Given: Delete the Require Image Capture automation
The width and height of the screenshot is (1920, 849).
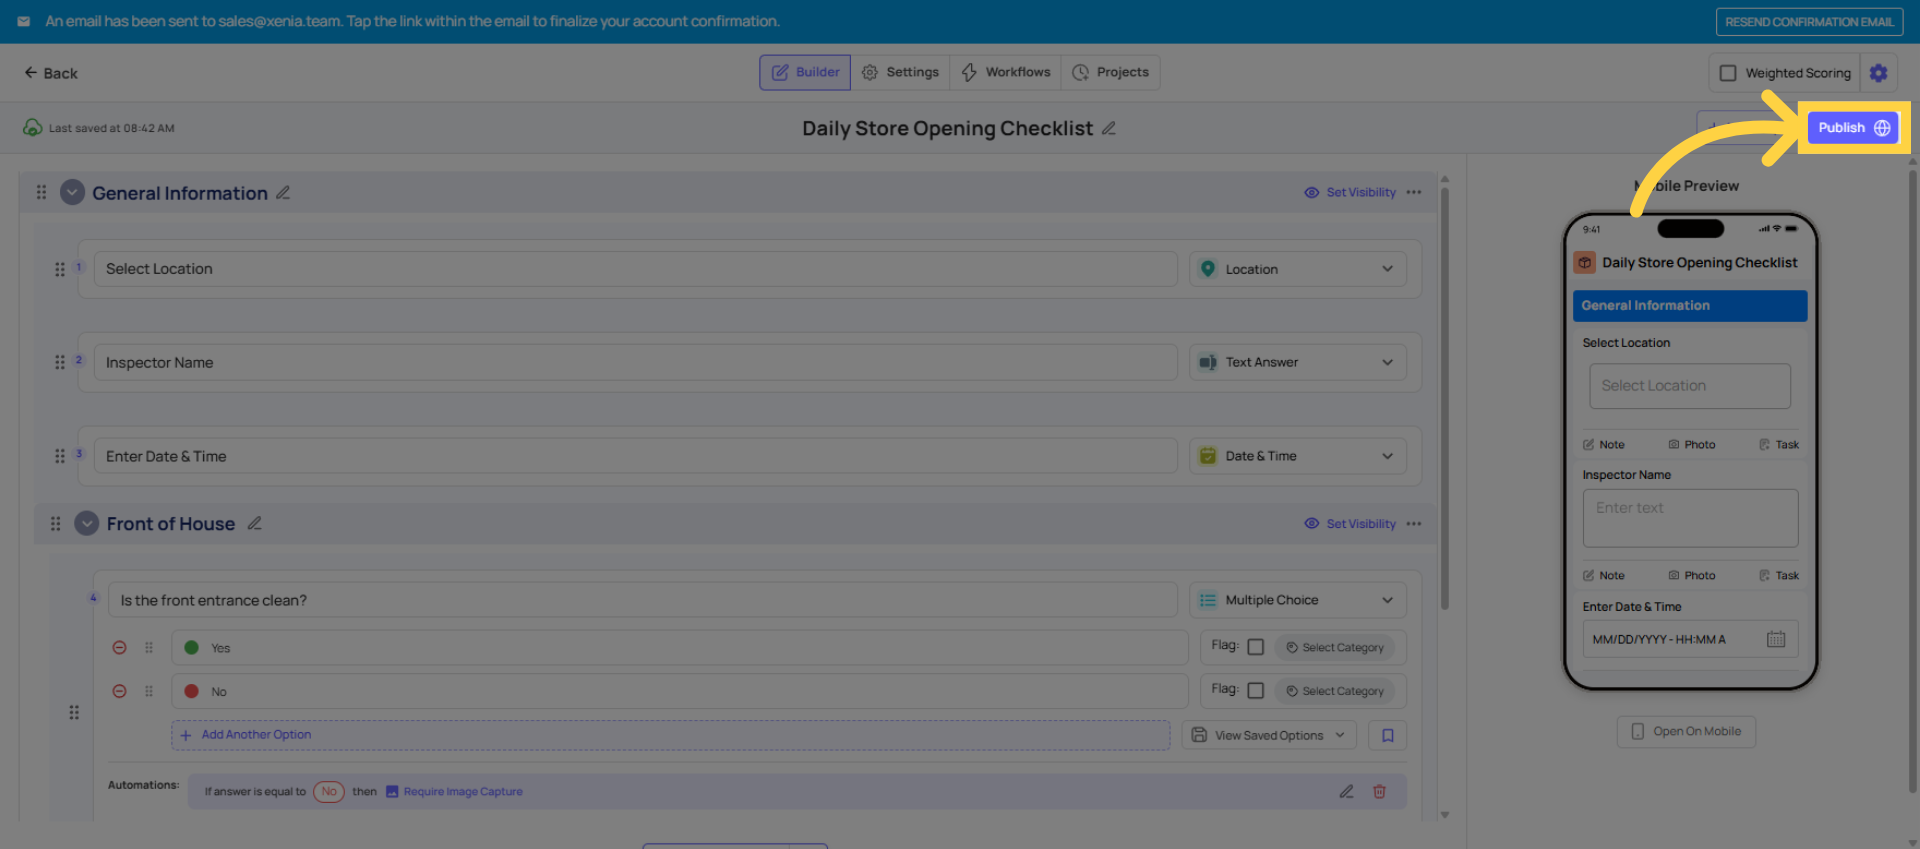Looking at the screenshot, I should [1379, 792].
